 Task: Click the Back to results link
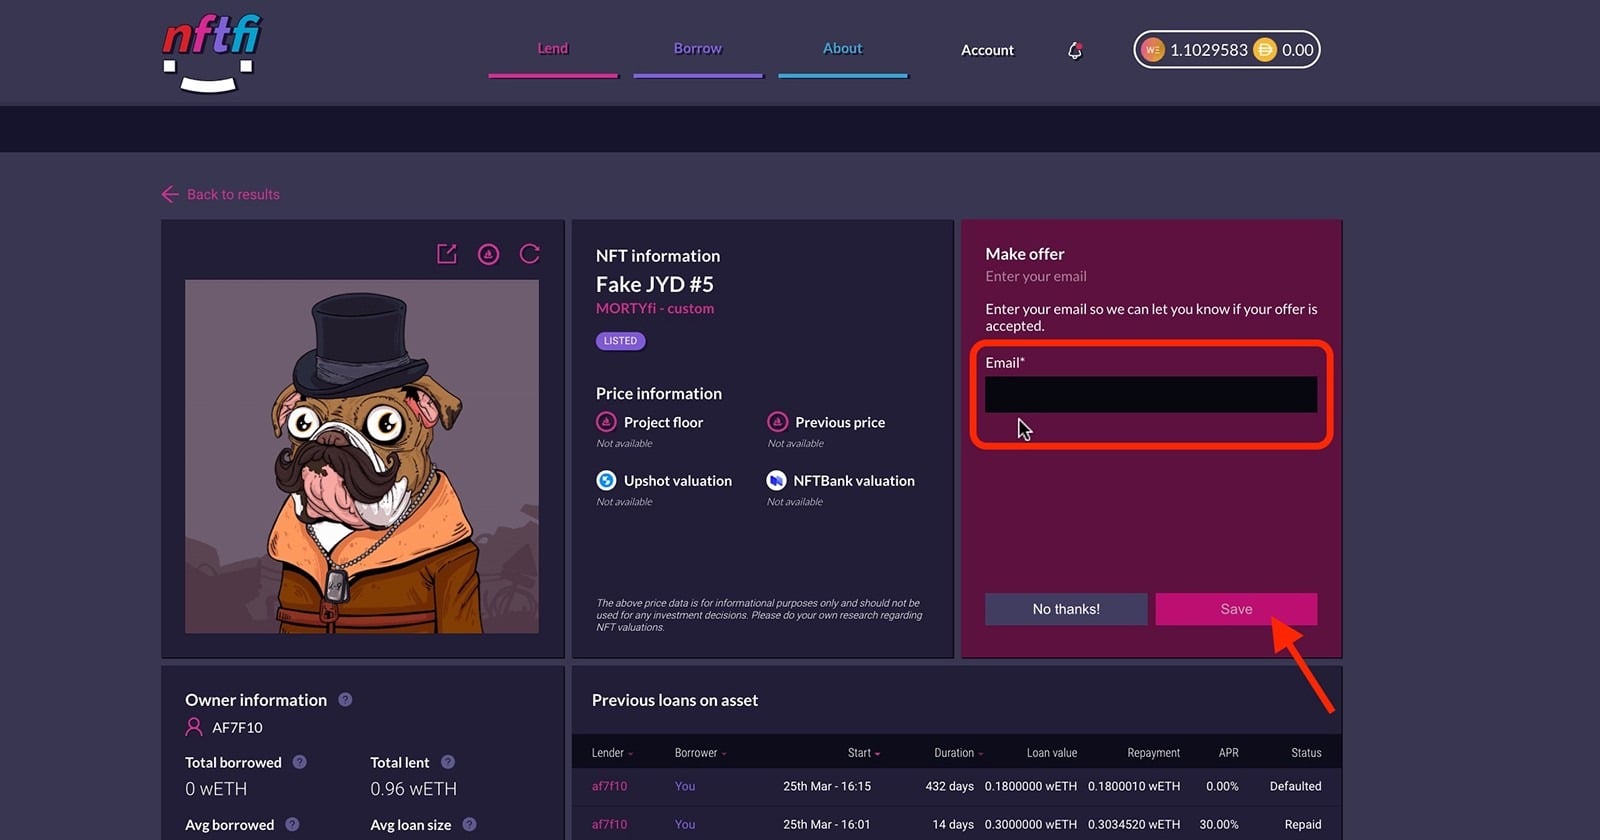pyautogui.click(x=233, y=194)
